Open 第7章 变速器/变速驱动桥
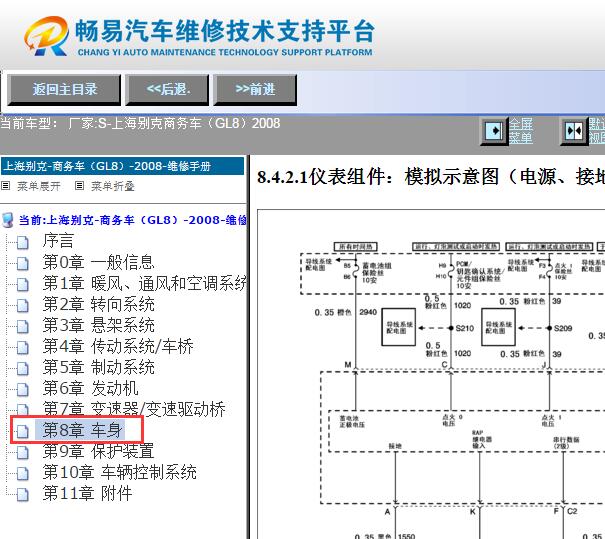The image size is (605, 539). pyautogui.click(x=134, y=409)
